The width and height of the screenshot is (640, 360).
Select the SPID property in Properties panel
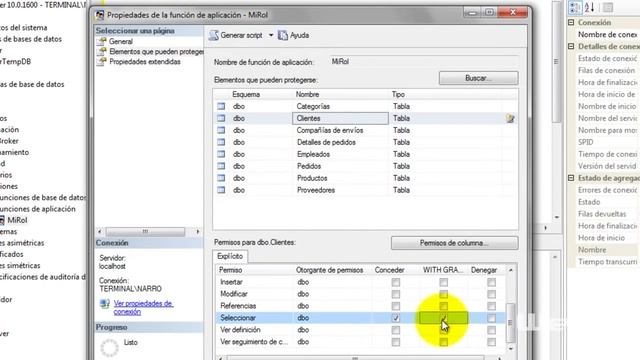[x=608, y=142]
